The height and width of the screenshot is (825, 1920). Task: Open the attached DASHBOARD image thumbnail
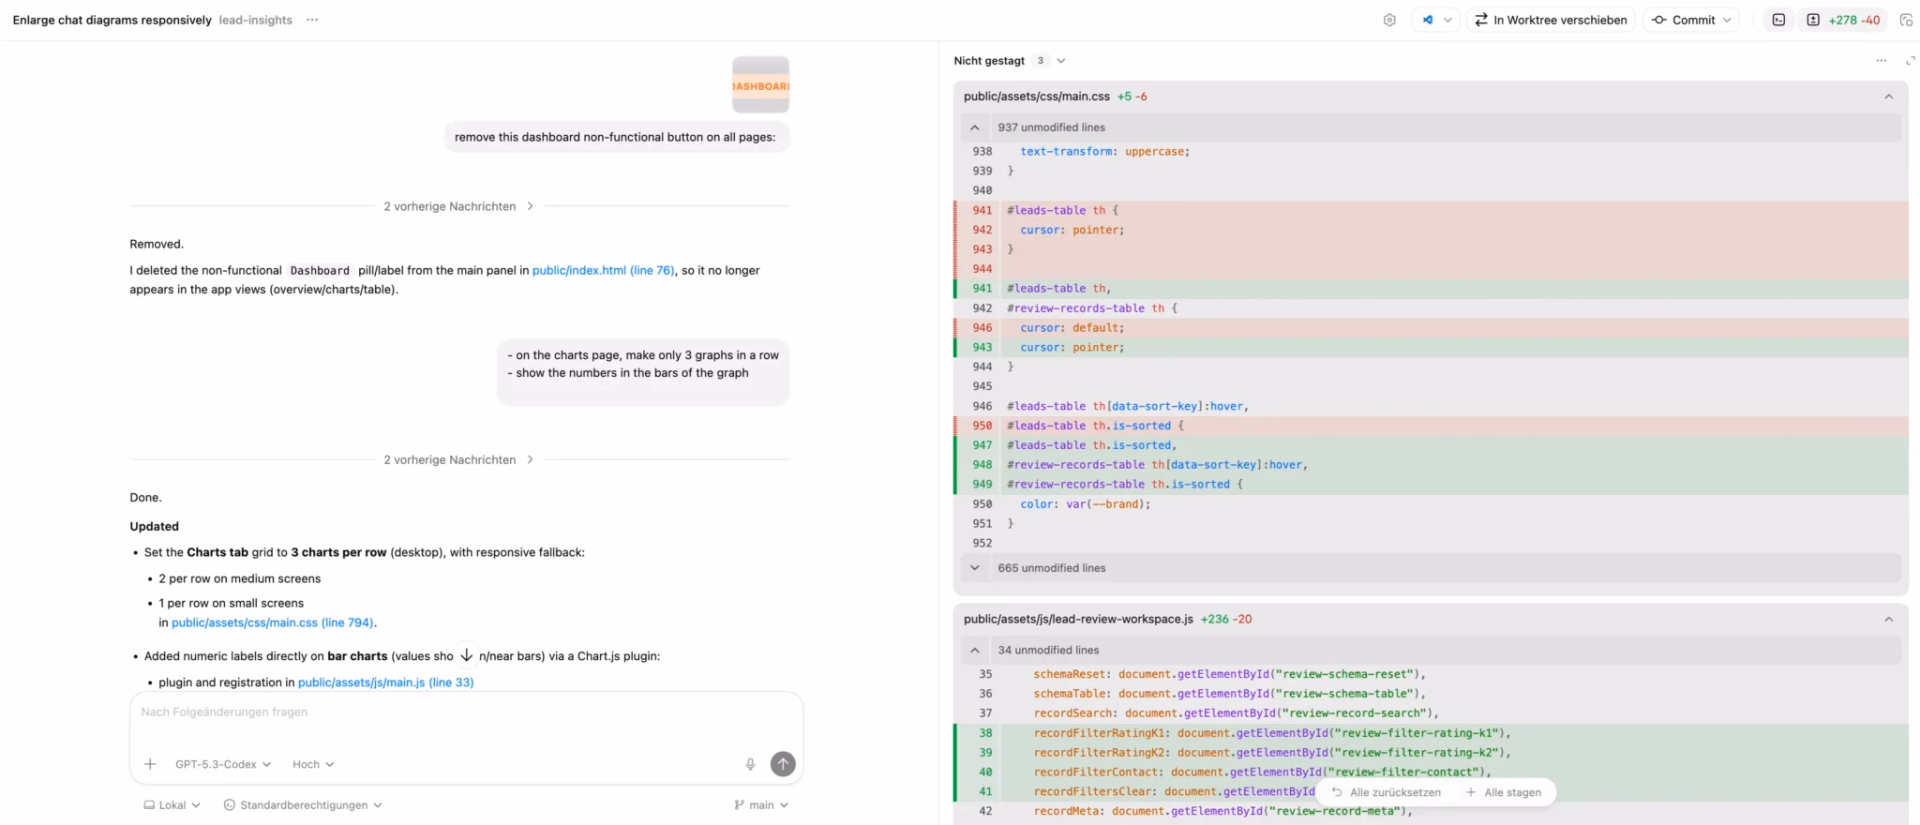pyautogui.click(x=760, y=85)
